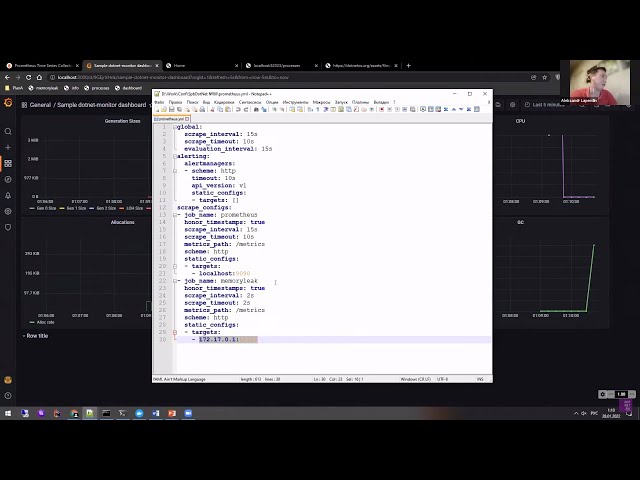
Task: Open the Grafana Configuration gear sidebar icon
Action: tap(8, 211)
